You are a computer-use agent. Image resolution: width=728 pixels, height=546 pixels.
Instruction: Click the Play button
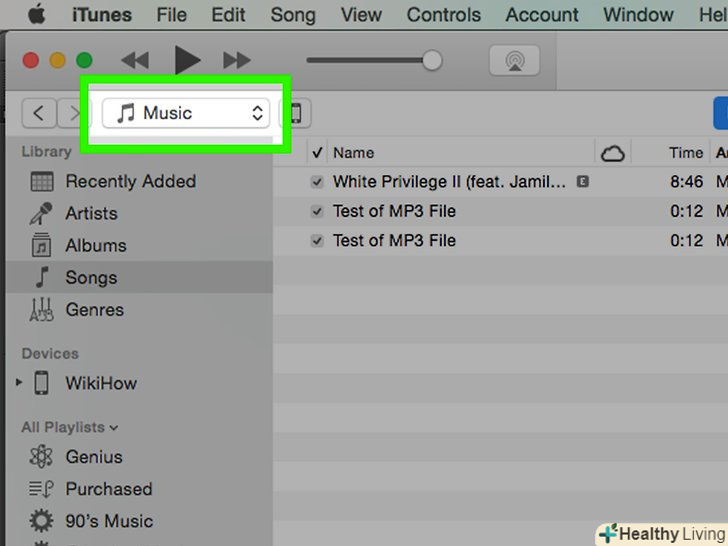(187, 61)
